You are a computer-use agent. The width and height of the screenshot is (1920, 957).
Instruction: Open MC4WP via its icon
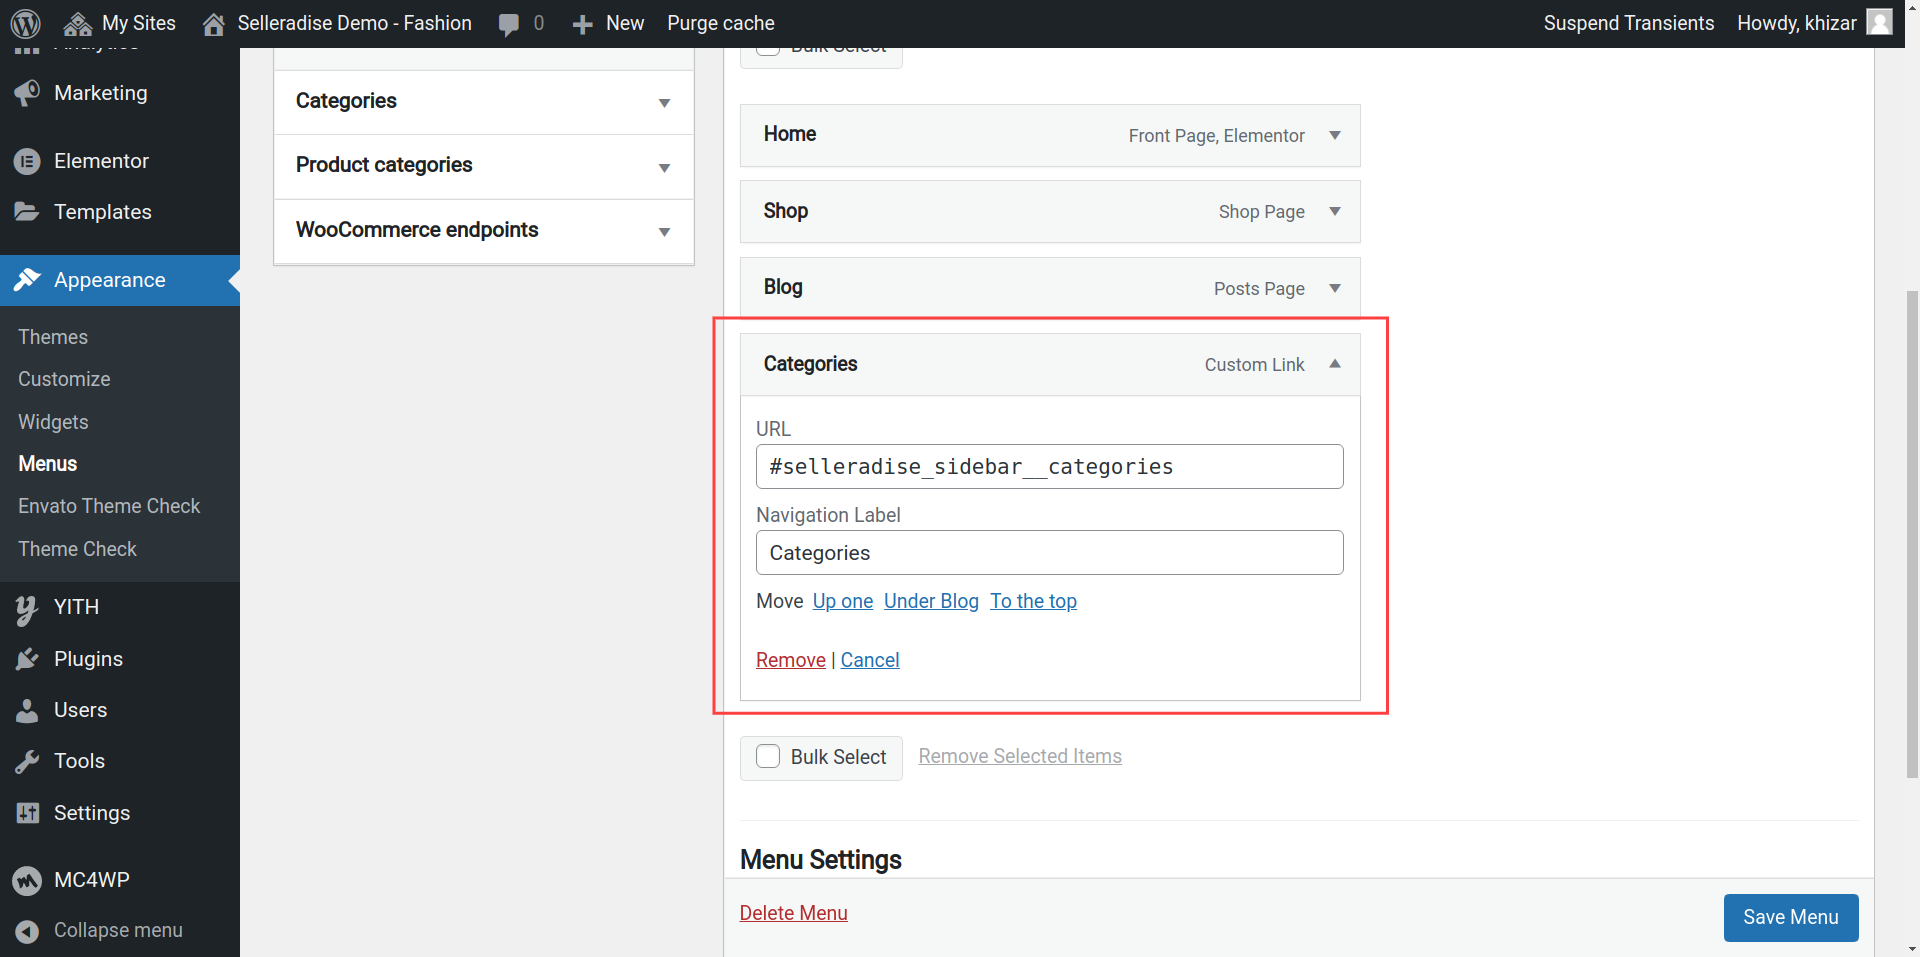pyautogui.click(x=27, y=880)
